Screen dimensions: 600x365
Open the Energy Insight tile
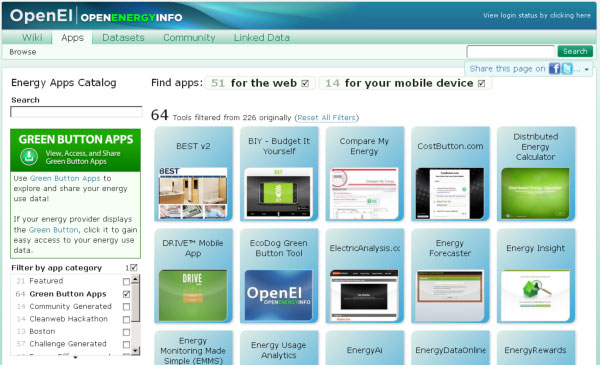pos(536,276)
